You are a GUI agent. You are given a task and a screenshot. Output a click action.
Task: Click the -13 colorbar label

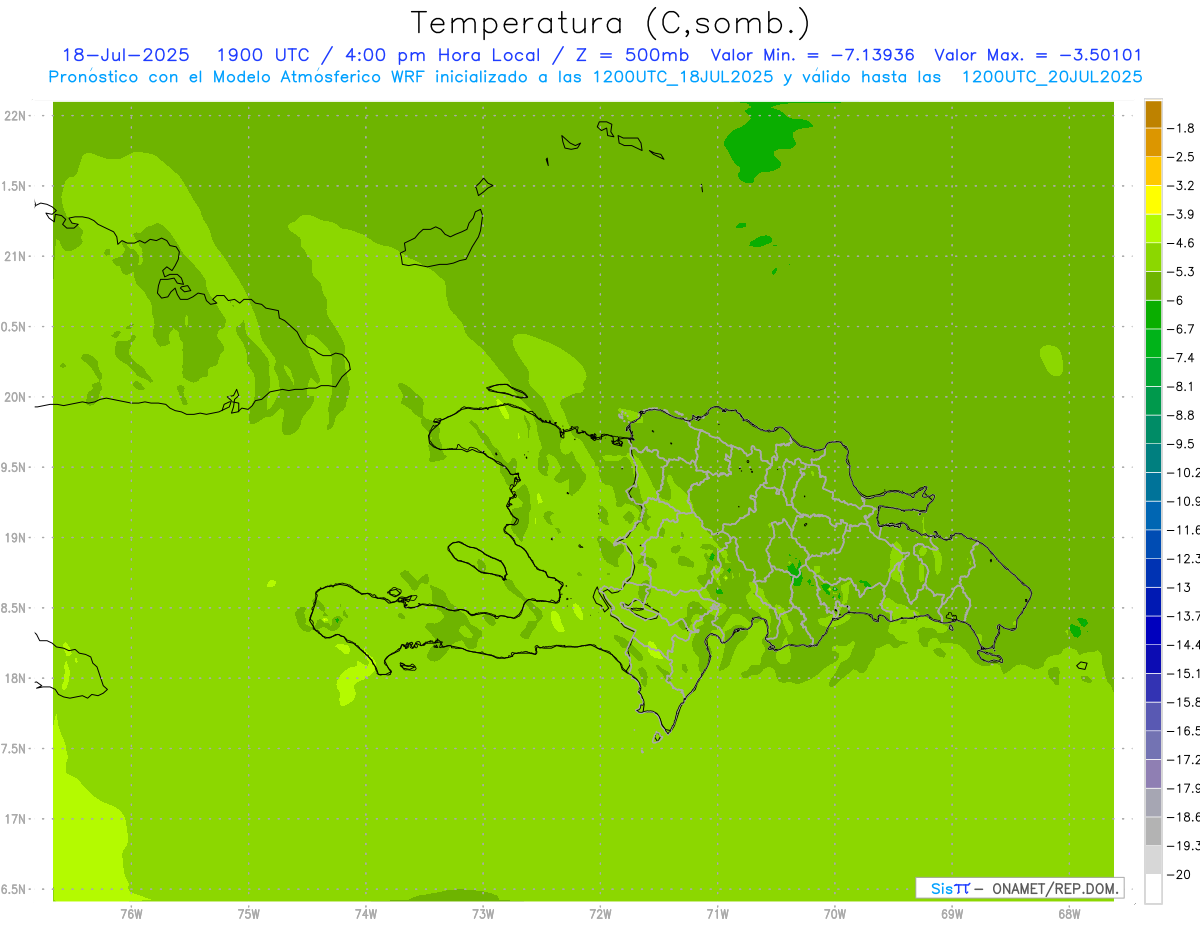[1179, 587]
